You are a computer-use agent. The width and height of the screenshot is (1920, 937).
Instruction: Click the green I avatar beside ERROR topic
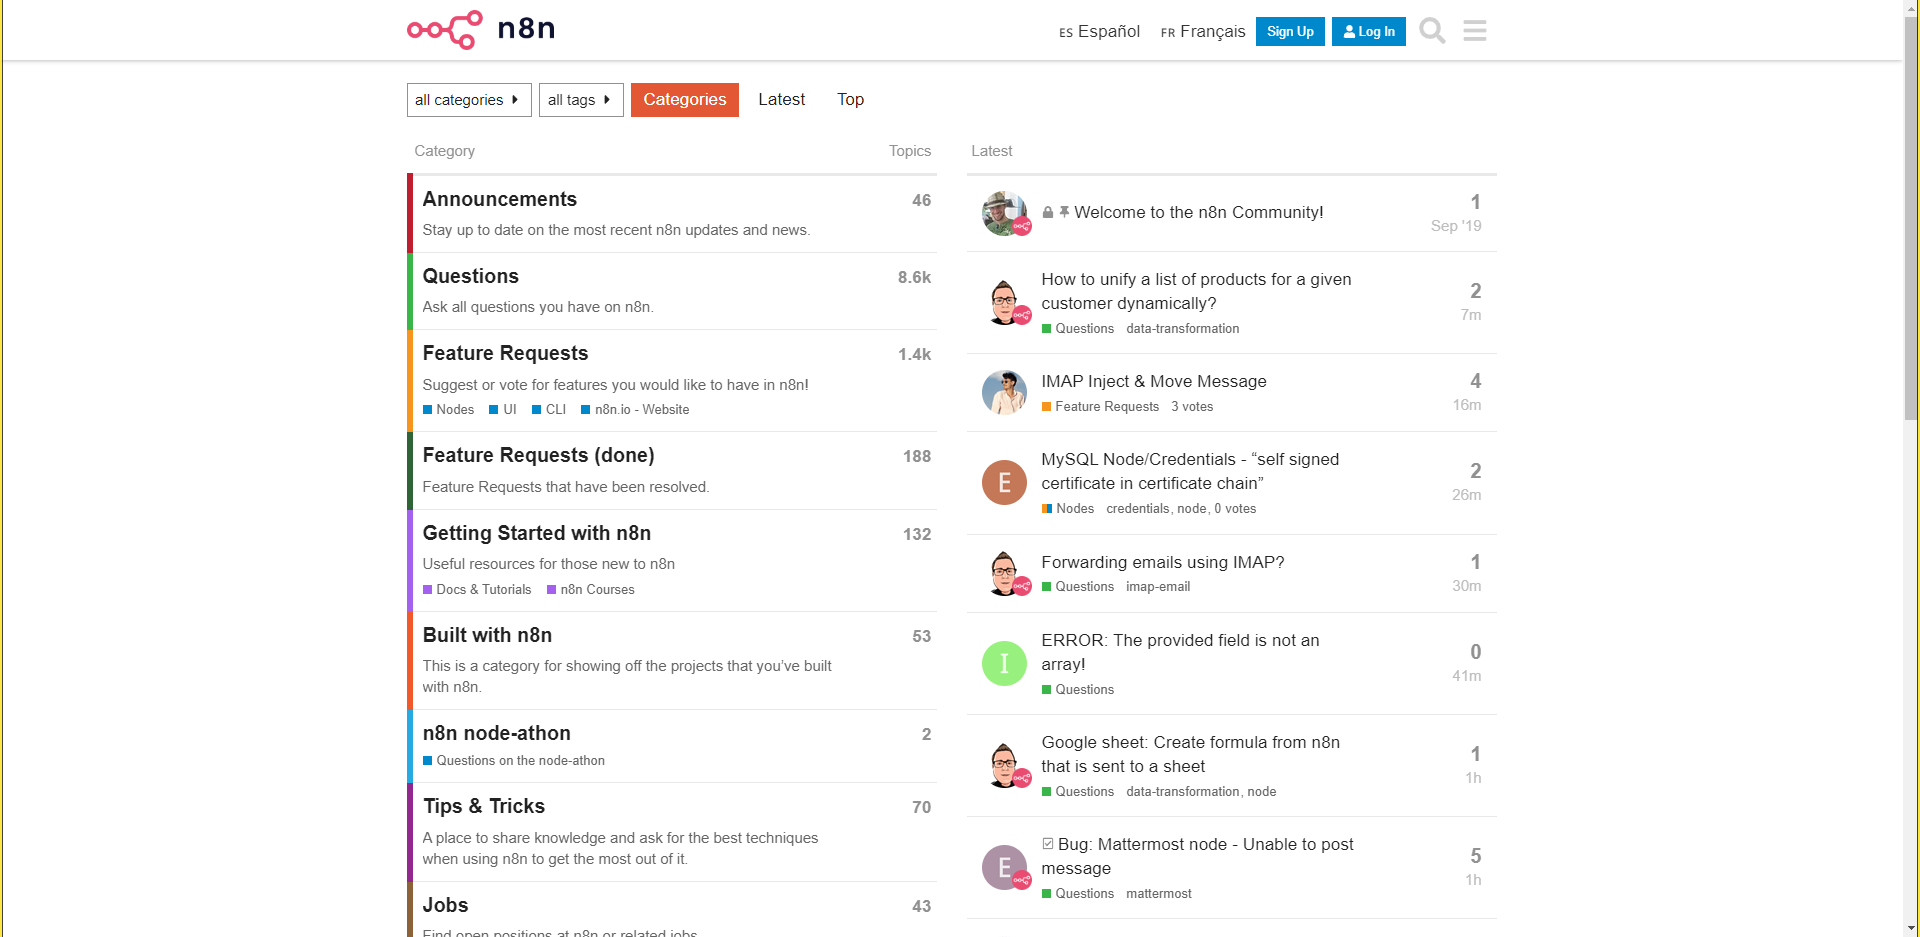1004,663
